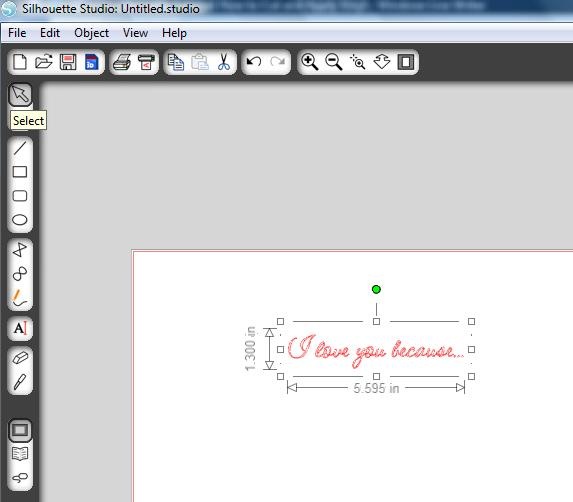Click the bottom-right selection handle of text

(471, 376)
